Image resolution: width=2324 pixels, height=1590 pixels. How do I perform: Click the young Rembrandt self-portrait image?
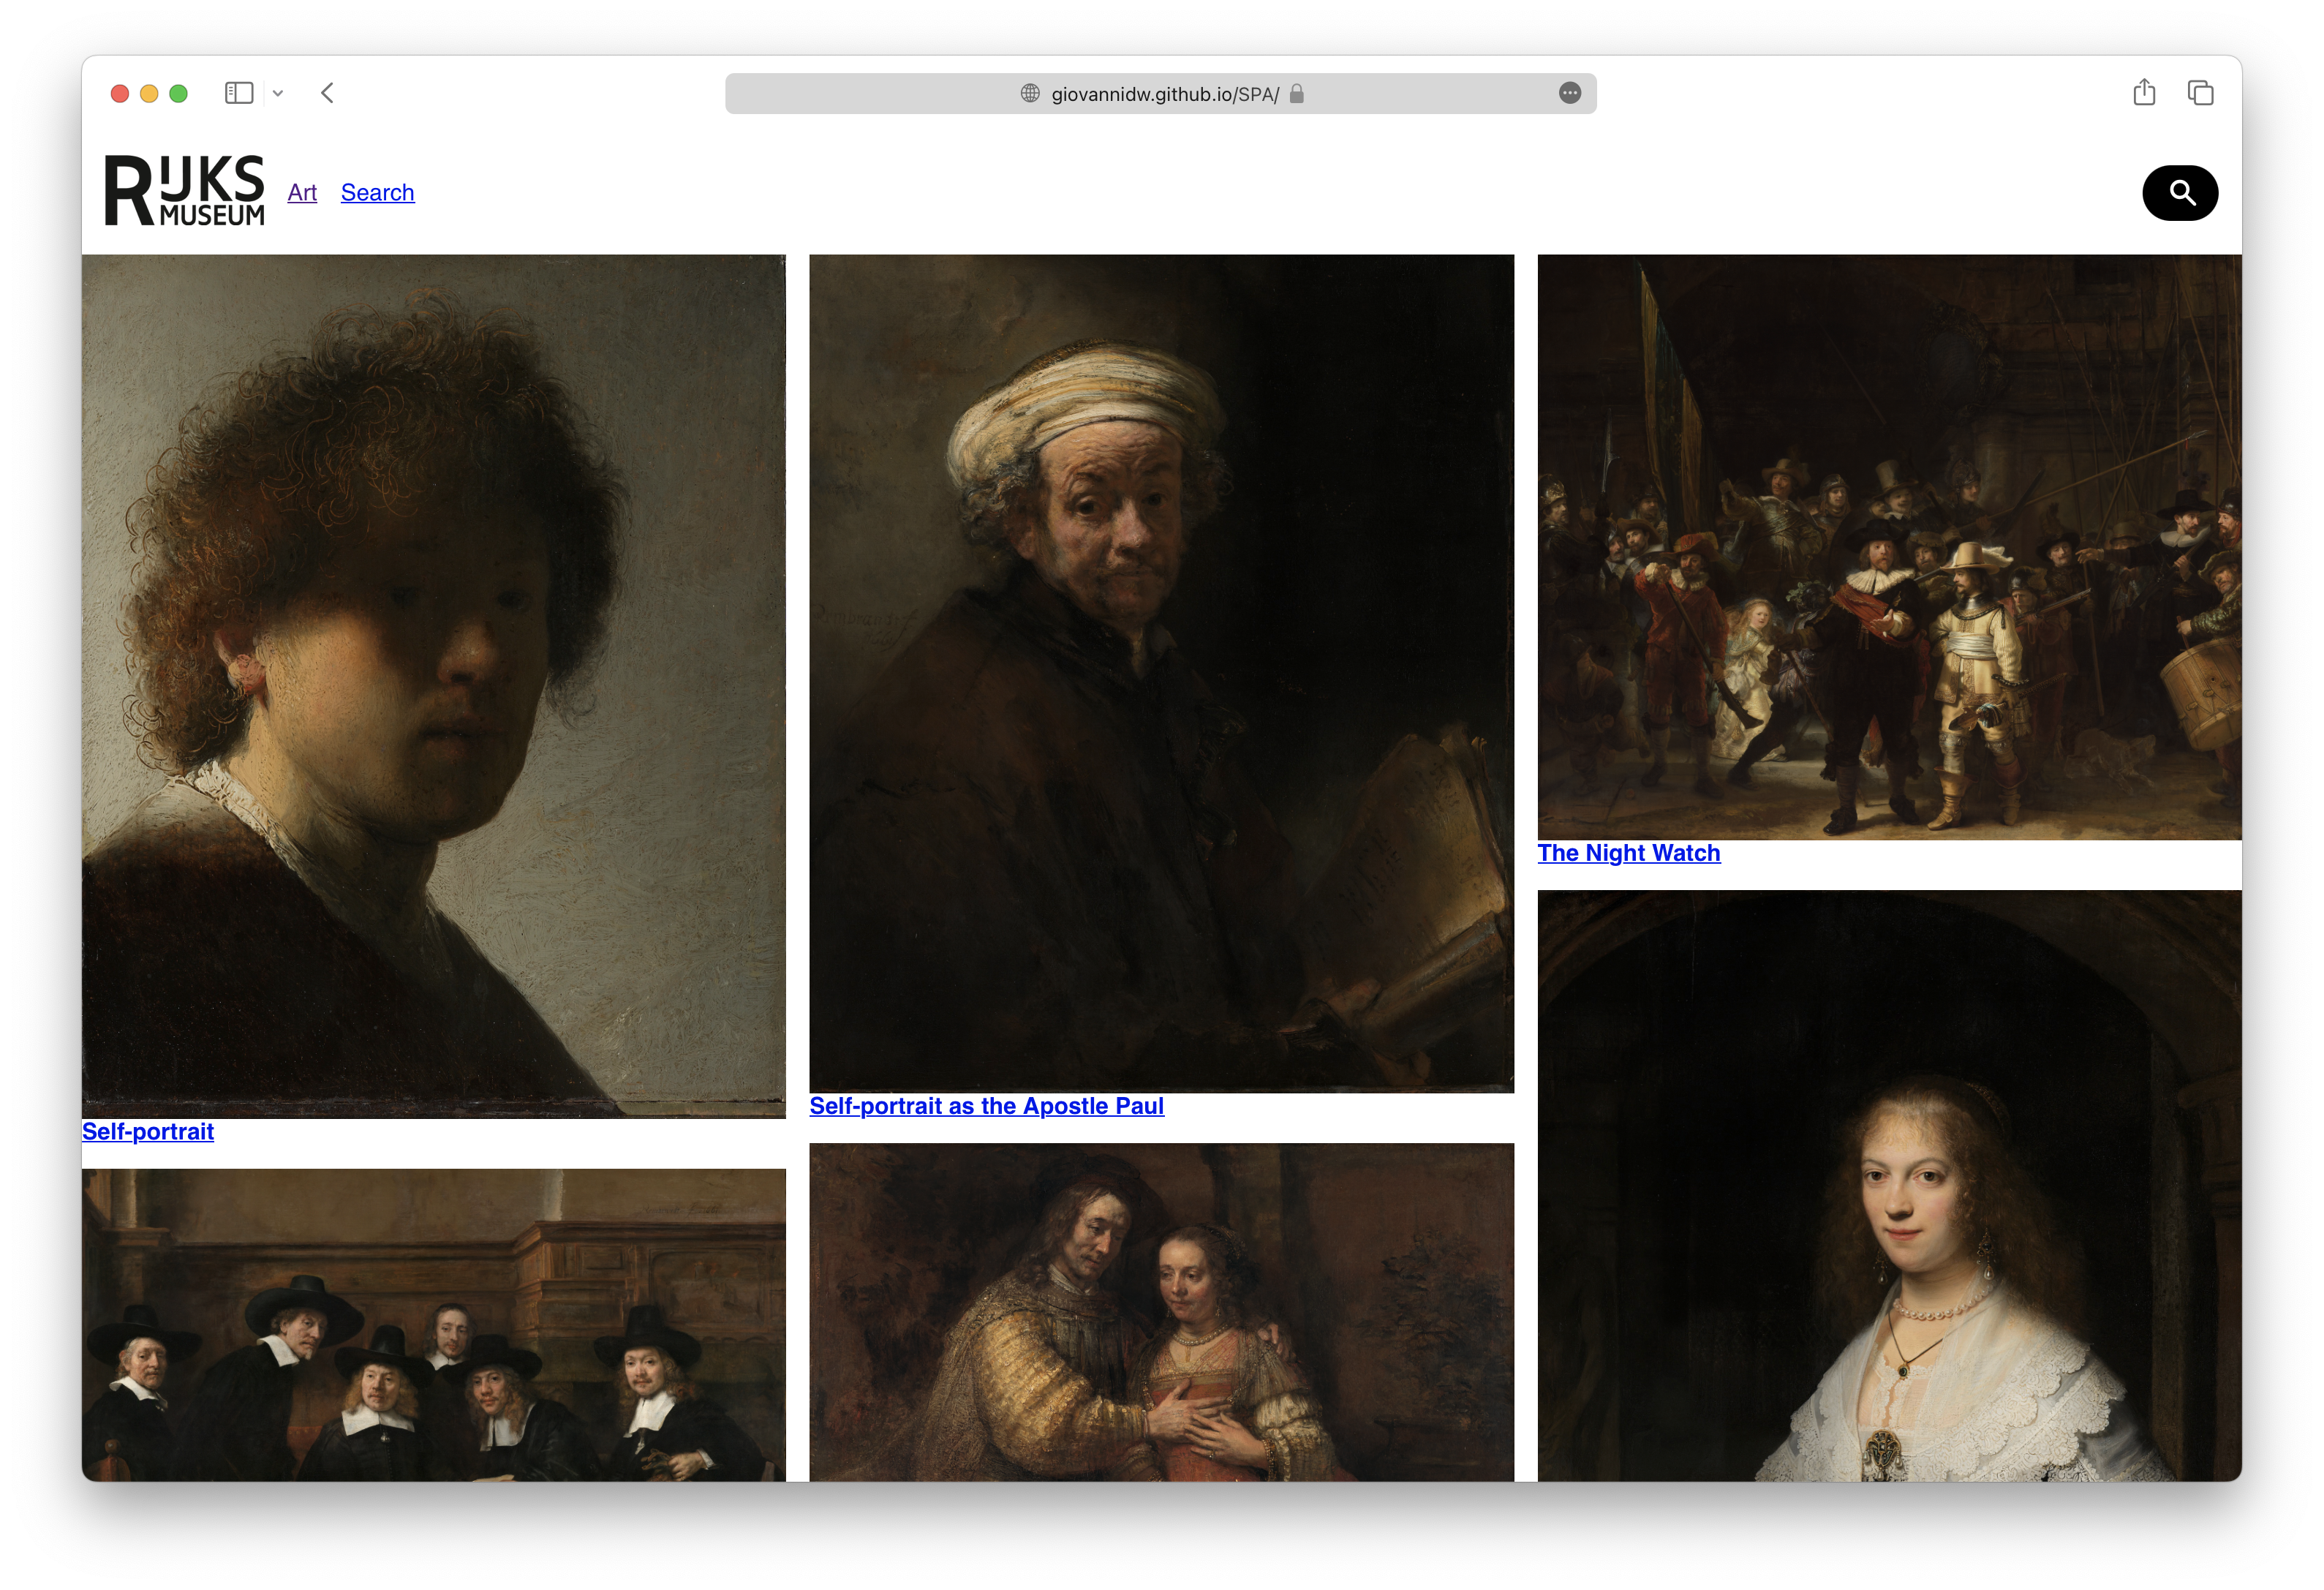point(433,685)
